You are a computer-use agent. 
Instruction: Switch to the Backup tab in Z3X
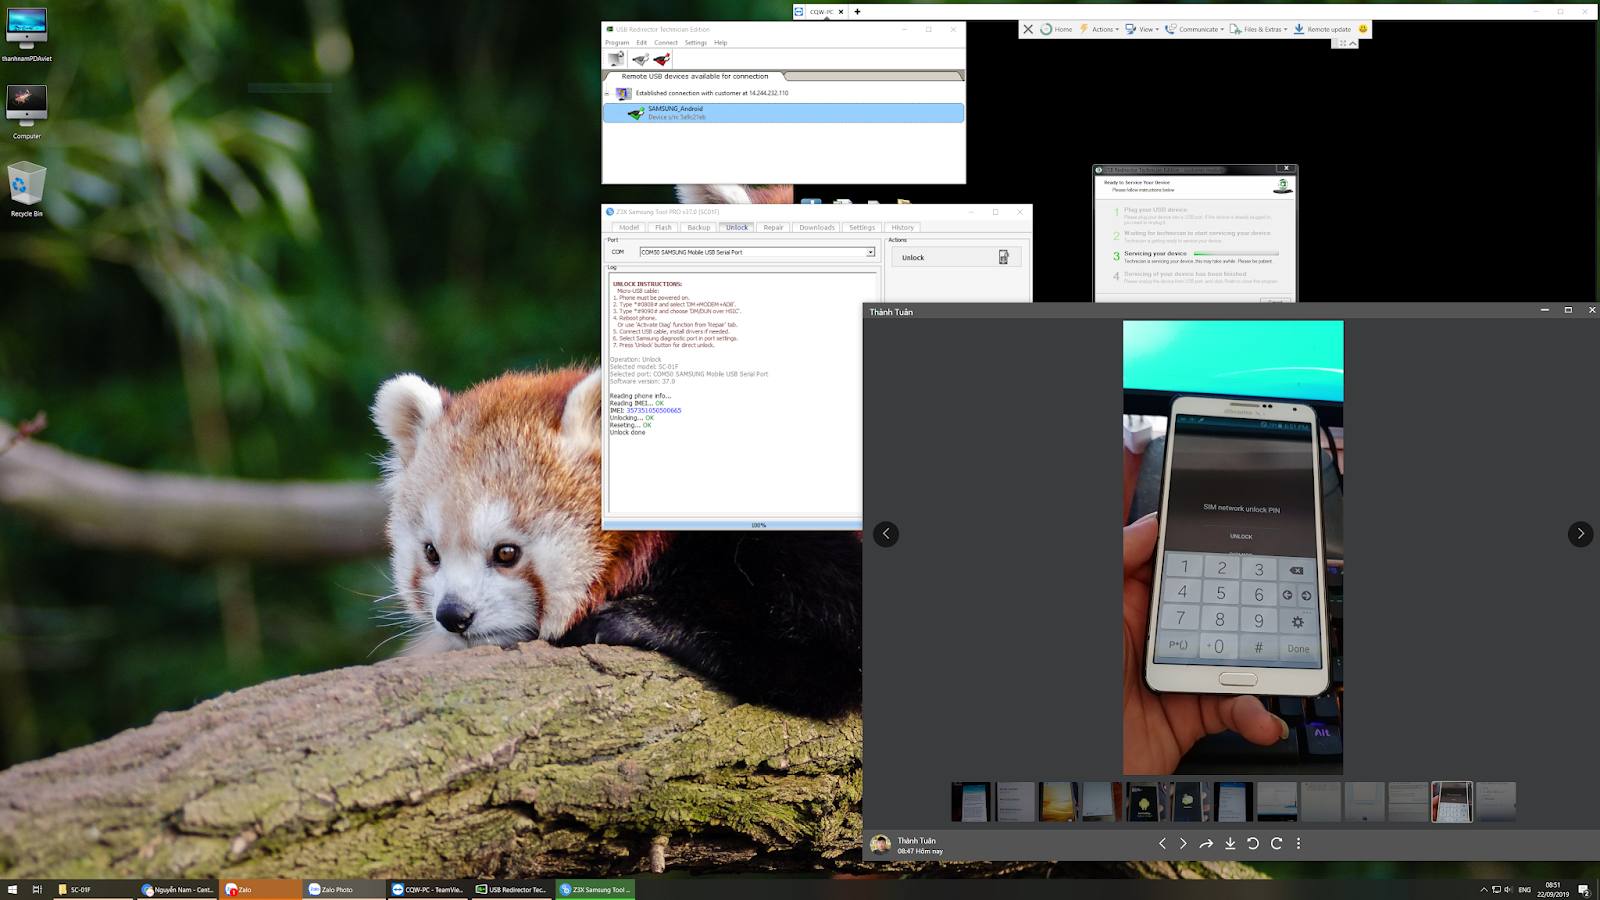click(699, 228)
